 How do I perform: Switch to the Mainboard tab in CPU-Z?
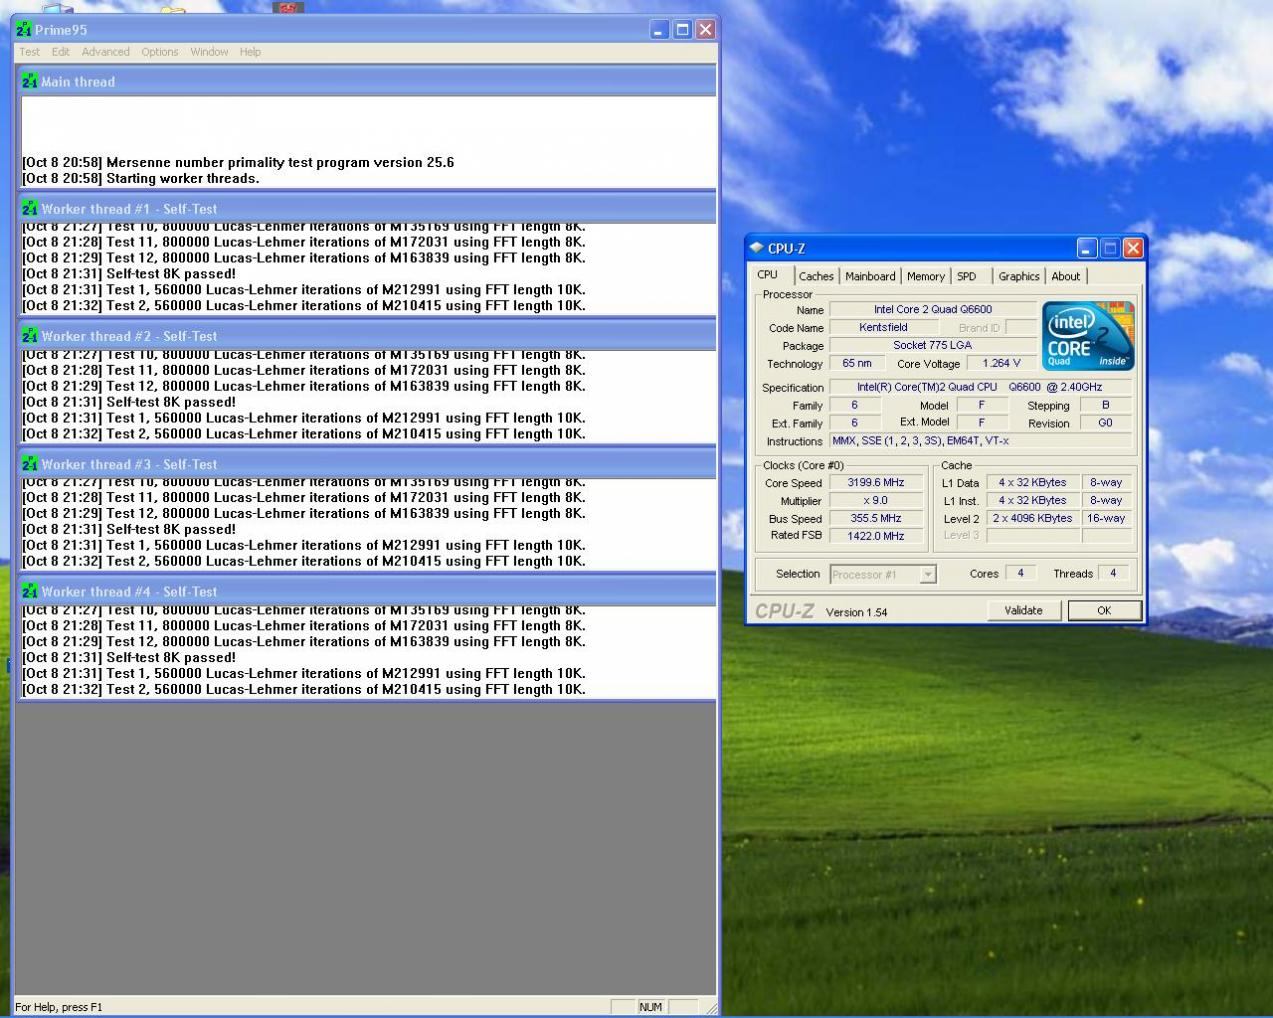870,276
